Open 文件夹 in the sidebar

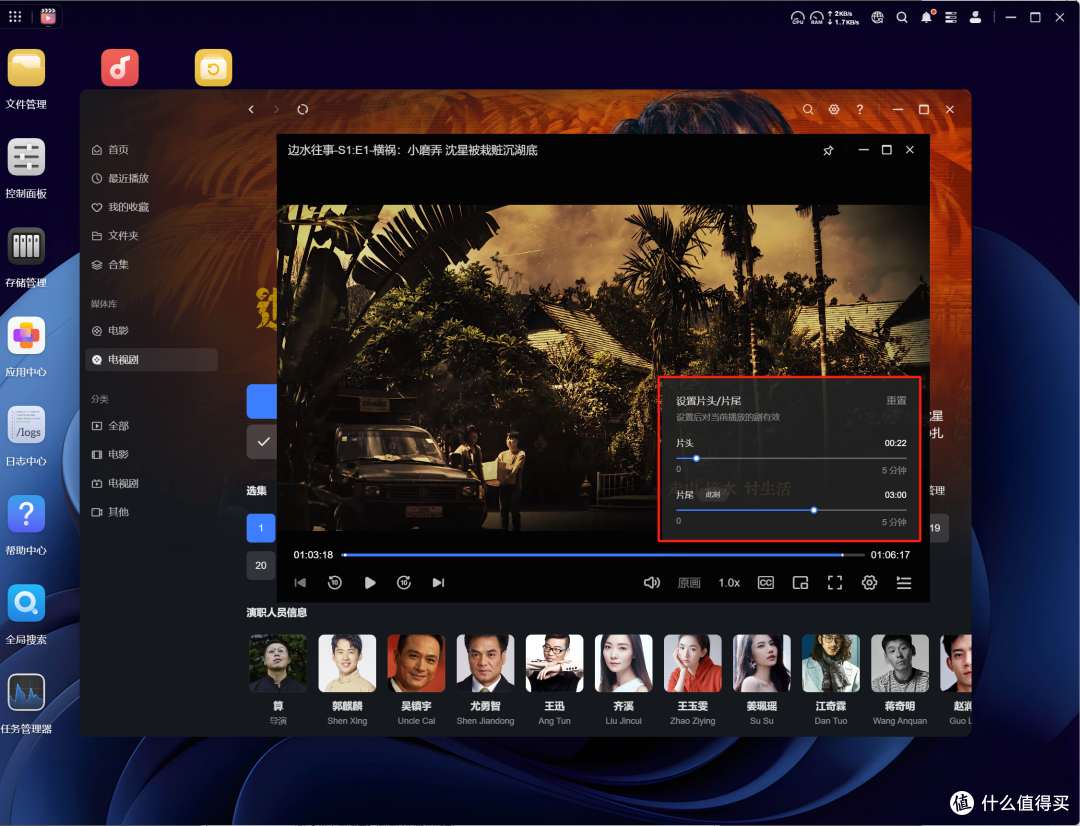(x=152, y=236)
